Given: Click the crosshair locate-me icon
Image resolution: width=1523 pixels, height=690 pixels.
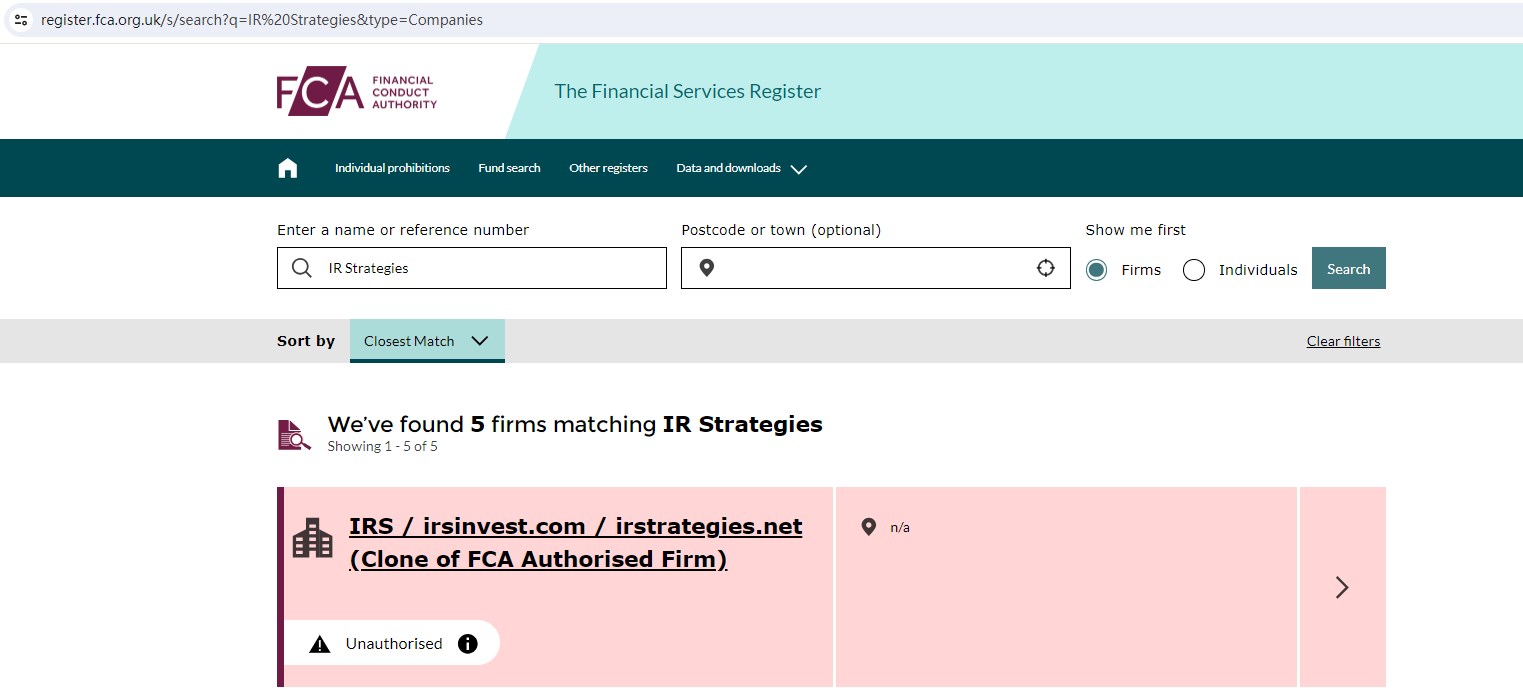Looking at the screenshot, I should point(1045,268).
